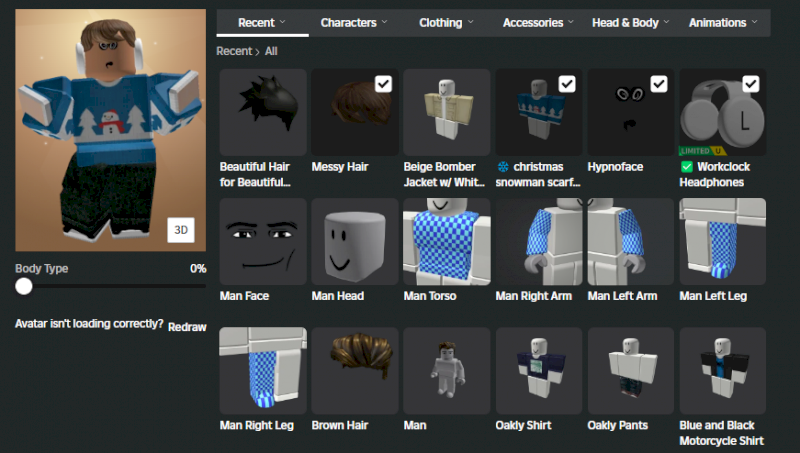
Task: Open the Beautiful Hair for Beautiful name link
Action: tap(255, 174)
